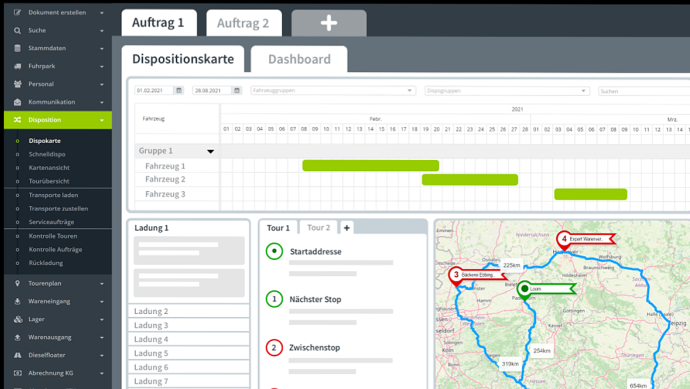The height and width of the screenshot is (389, 690).
Task: Click the Wareneingang download icon
Action: [x=17, y=301]
